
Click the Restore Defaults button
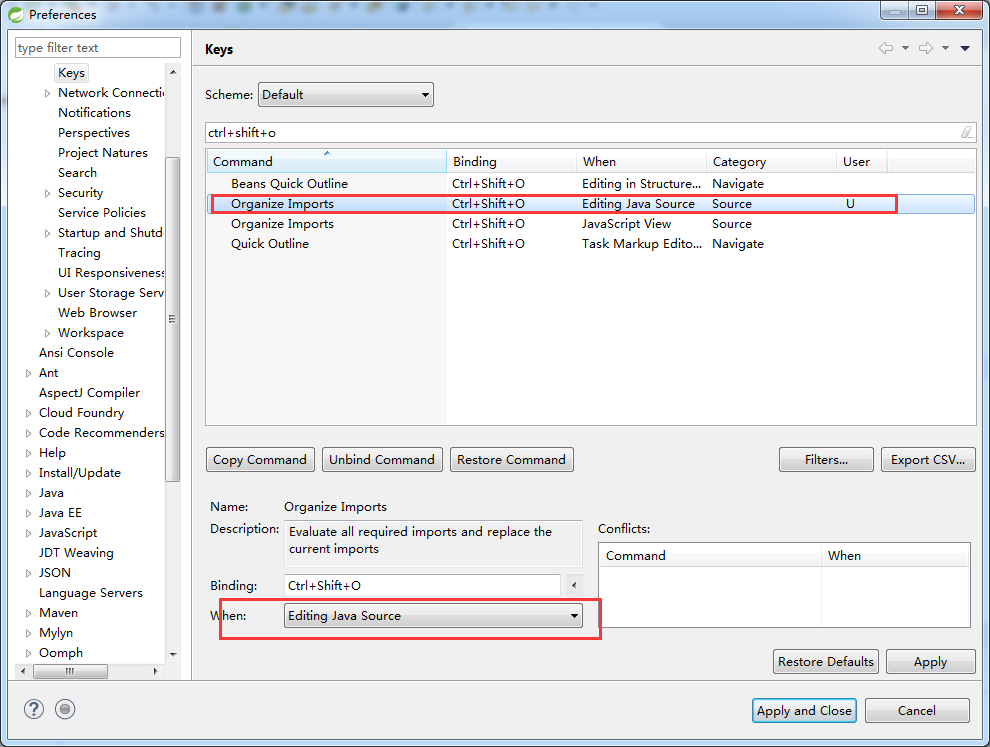826,662
